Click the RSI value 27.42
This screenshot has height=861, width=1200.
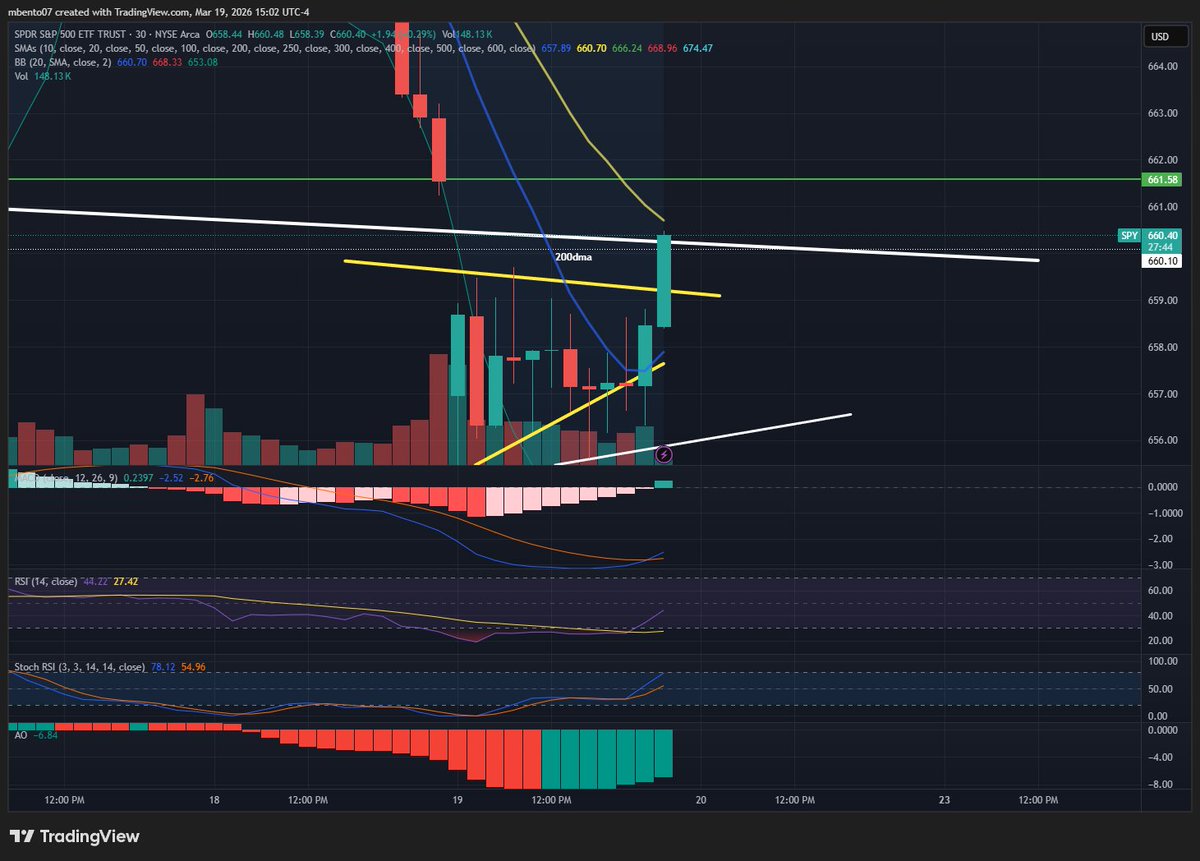coord(125,580)
